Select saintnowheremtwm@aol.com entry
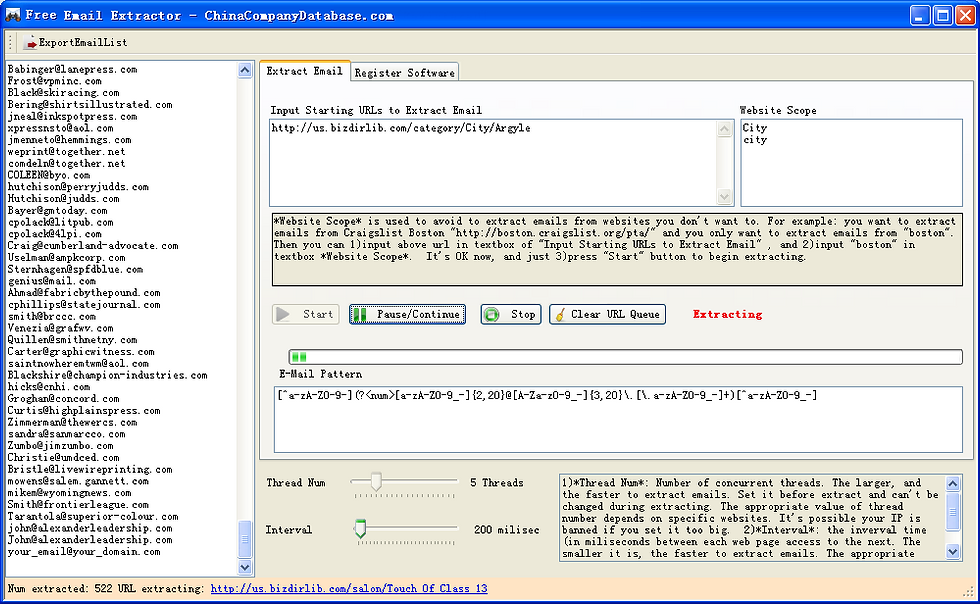Image resolution: width=980 pixels, height=604 pixels. point(78,364)
